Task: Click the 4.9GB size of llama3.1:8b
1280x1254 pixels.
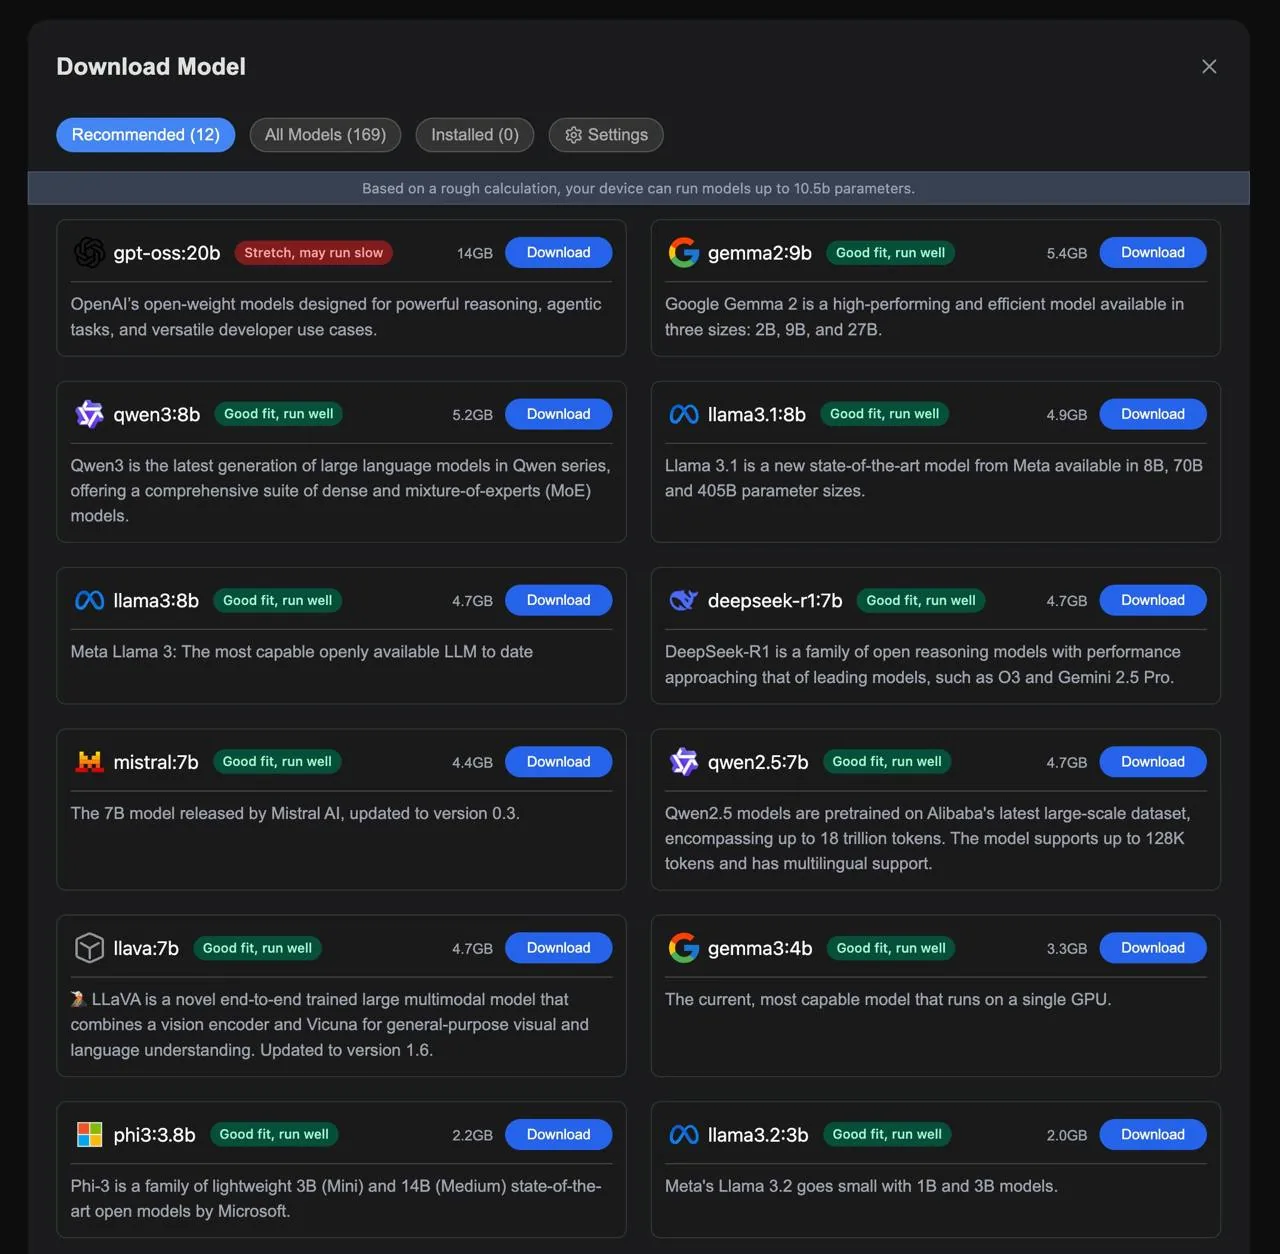Action: pos(1067,415)
